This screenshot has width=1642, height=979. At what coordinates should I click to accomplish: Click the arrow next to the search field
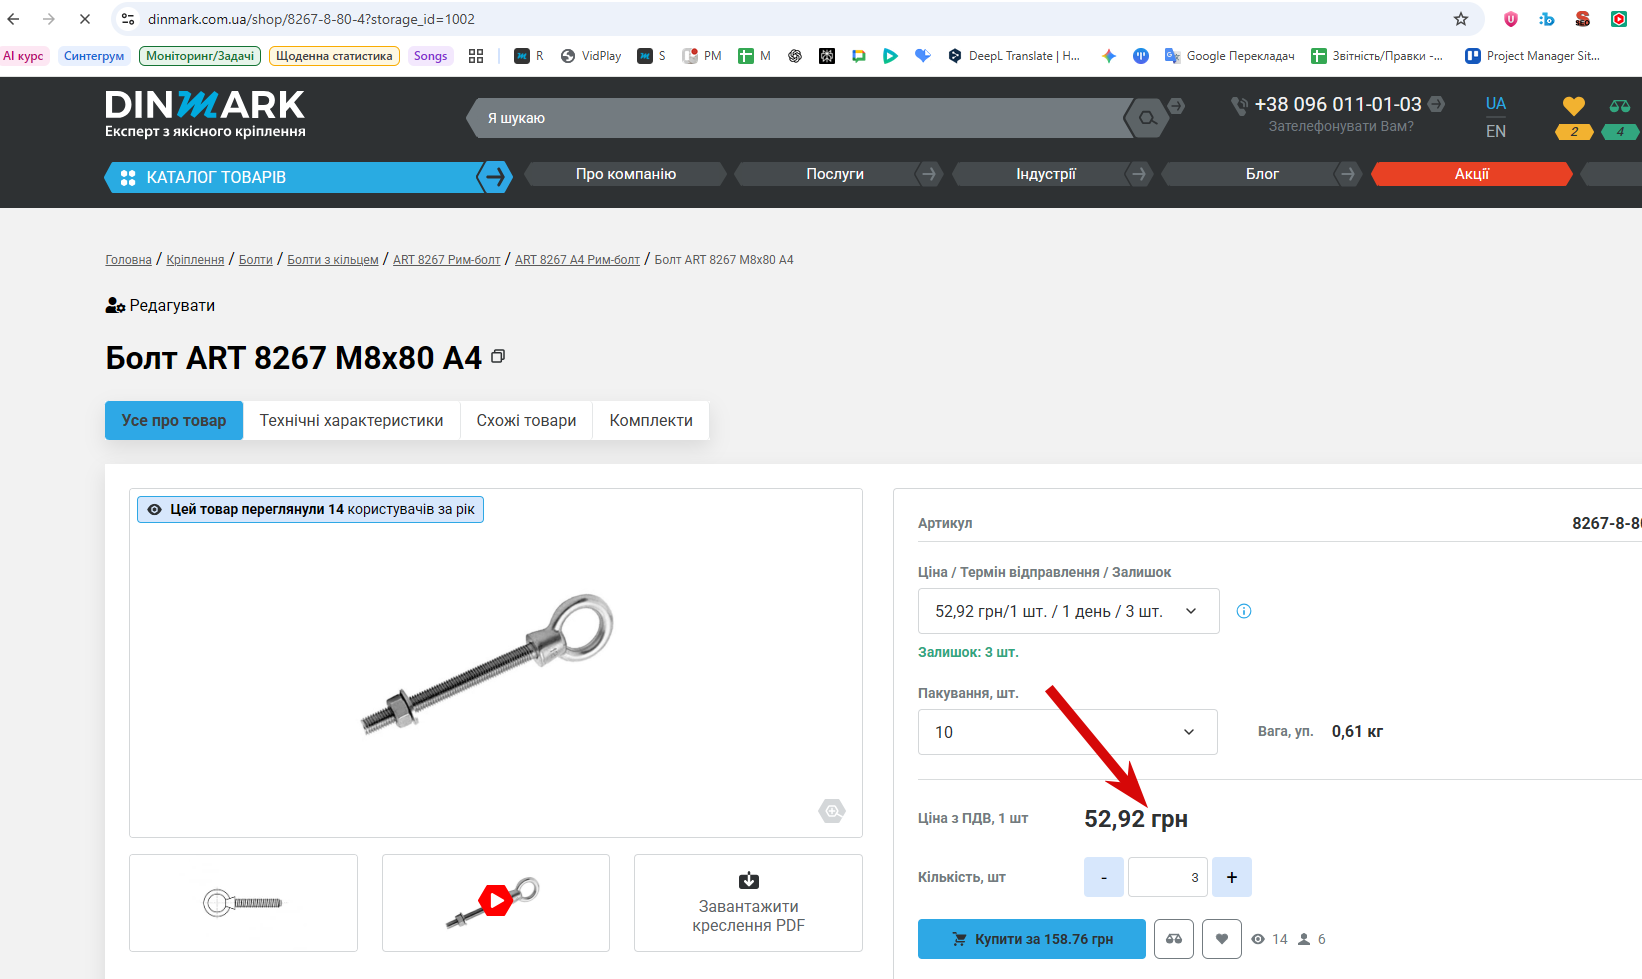(1177, 105)
